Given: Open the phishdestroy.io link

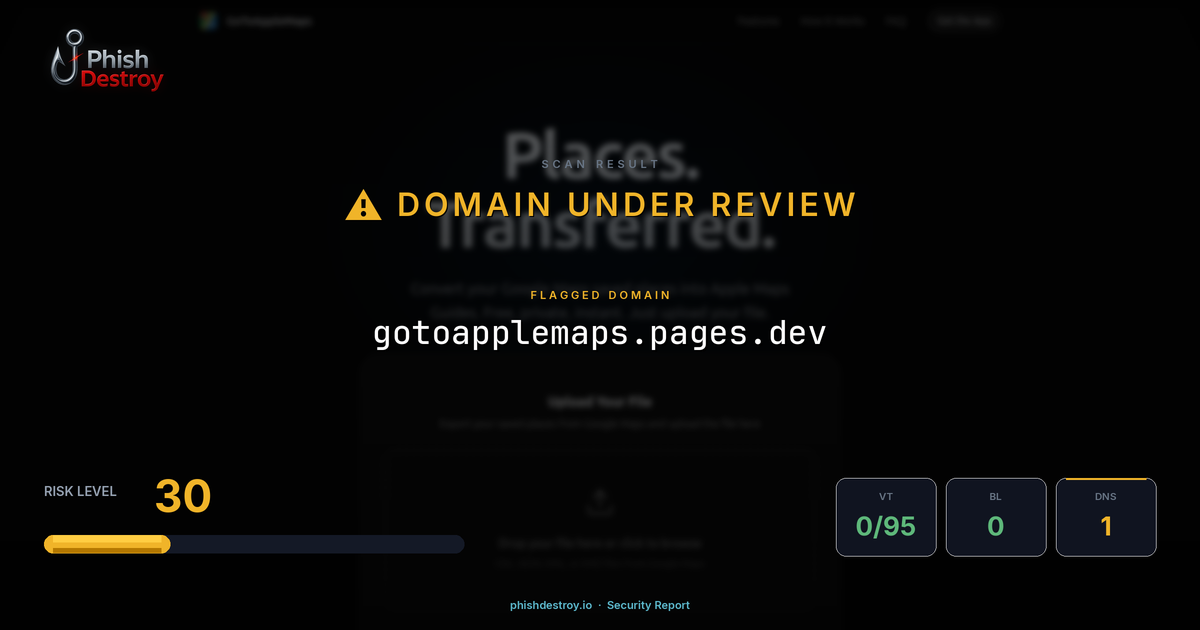Looking at the screenshot, I should coord(550,605).
